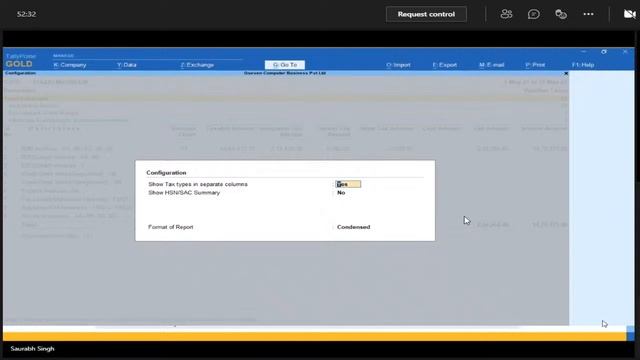Open the Z: Exchange menu
This screenshot has width=640, height=360.
click(197, 65)
